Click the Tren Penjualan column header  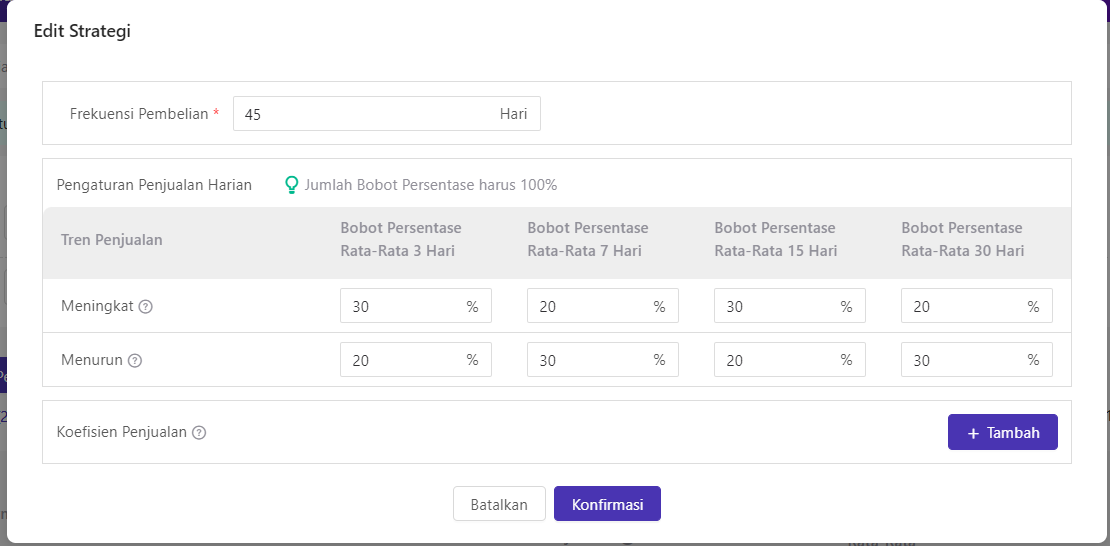[112, 240]
